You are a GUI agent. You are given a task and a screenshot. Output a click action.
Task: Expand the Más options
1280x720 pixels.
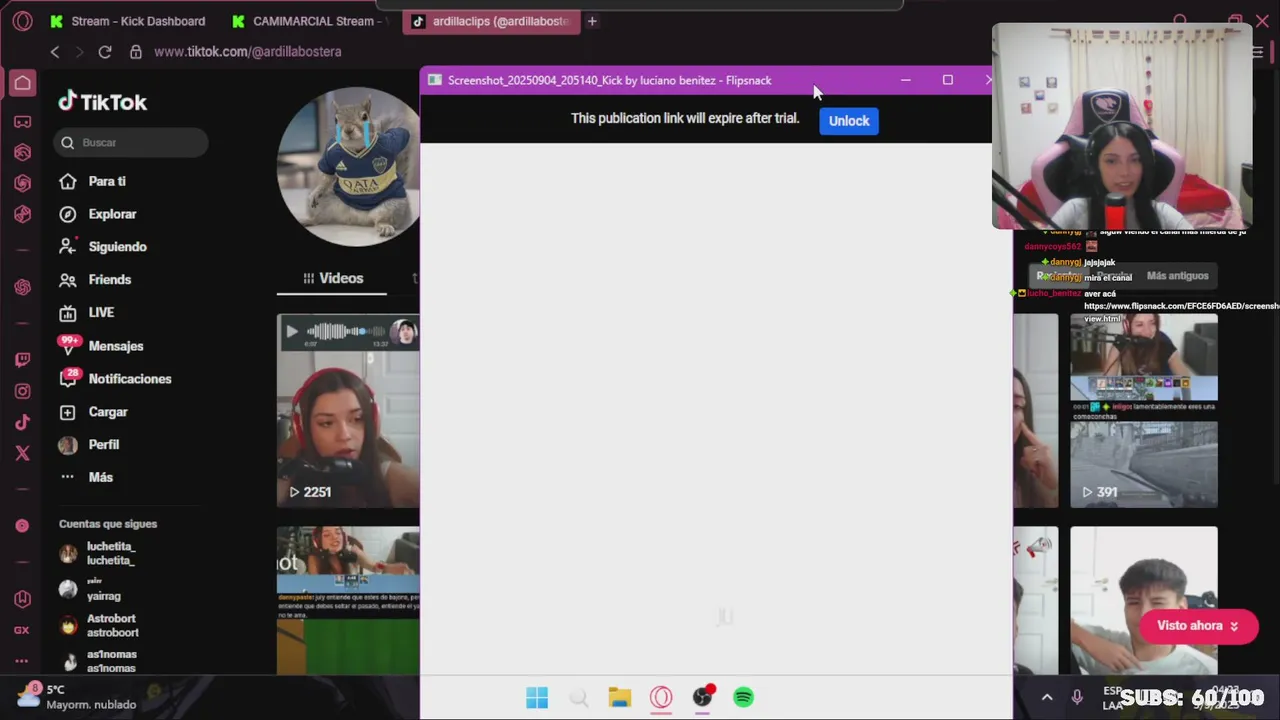(x=86, y=477)
